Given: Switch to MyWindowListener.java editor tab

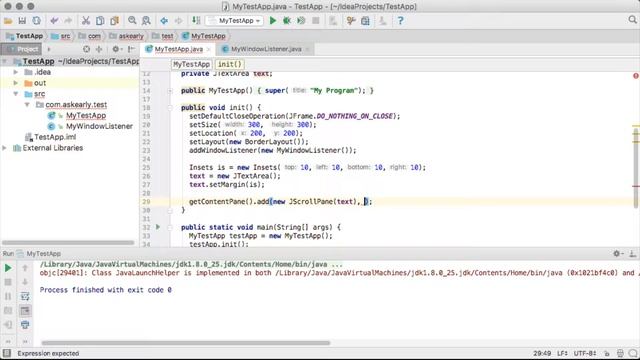Looking at the screenshot, I should pos(266,49).
